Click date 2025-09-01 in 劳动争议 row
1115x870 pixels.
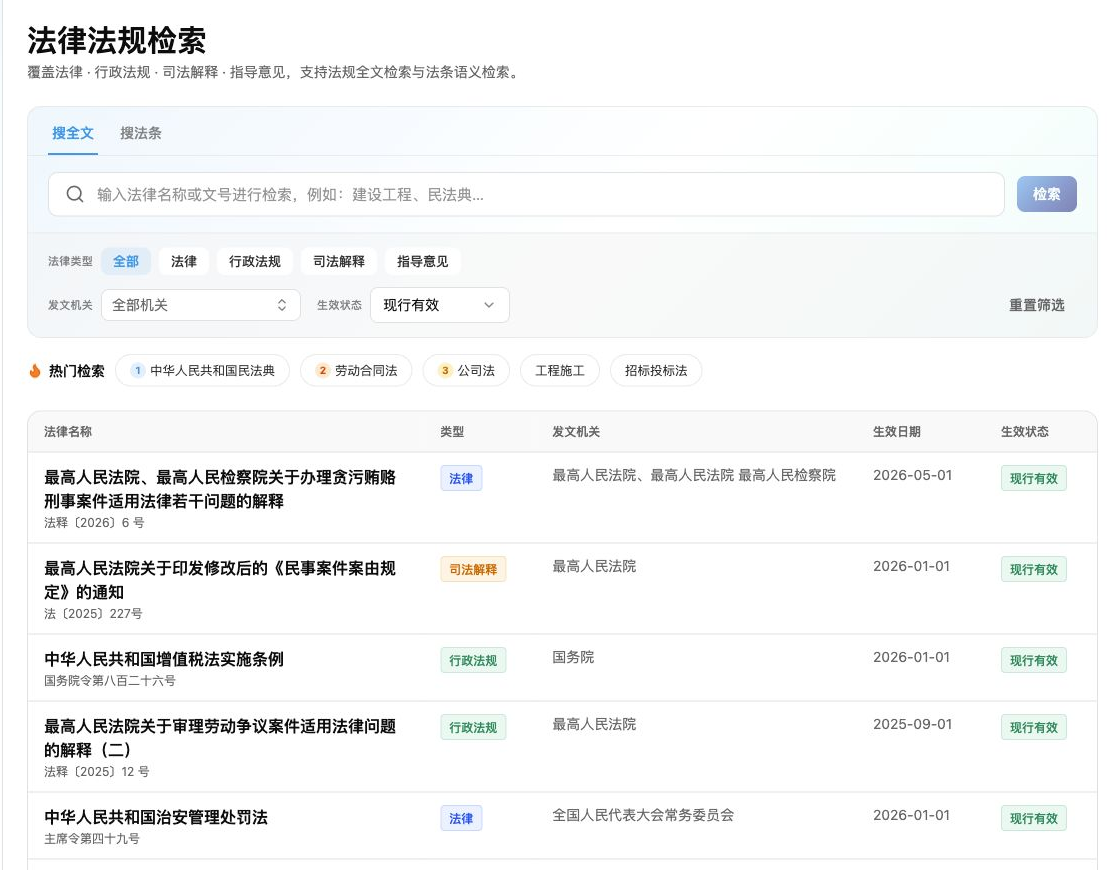tap(912, 724)
